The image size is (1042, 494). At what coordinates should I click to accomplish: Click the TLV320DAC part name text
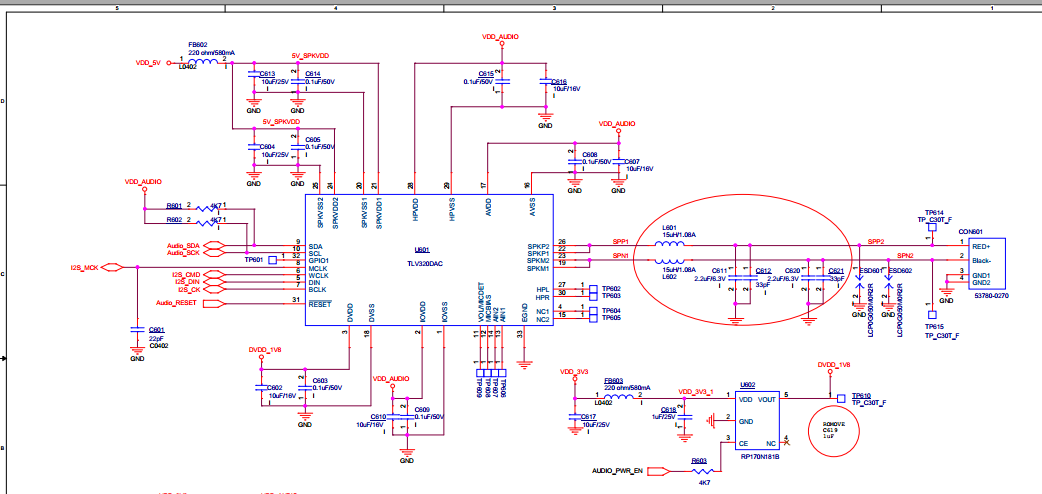coord(427,264)
